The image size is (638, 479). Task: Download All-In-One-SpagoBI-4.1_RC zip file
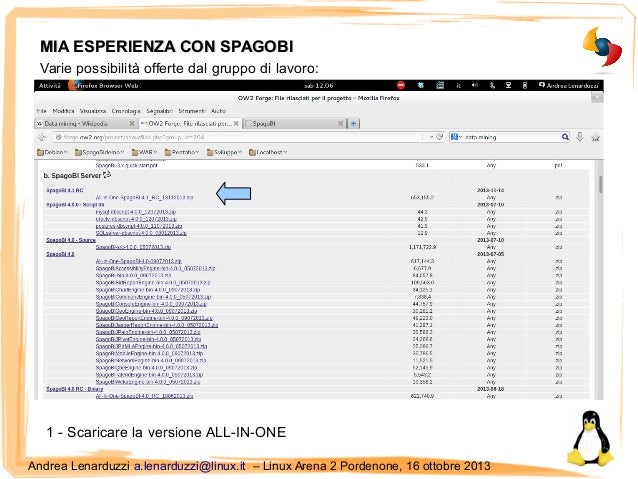click(x=144, y=197)
